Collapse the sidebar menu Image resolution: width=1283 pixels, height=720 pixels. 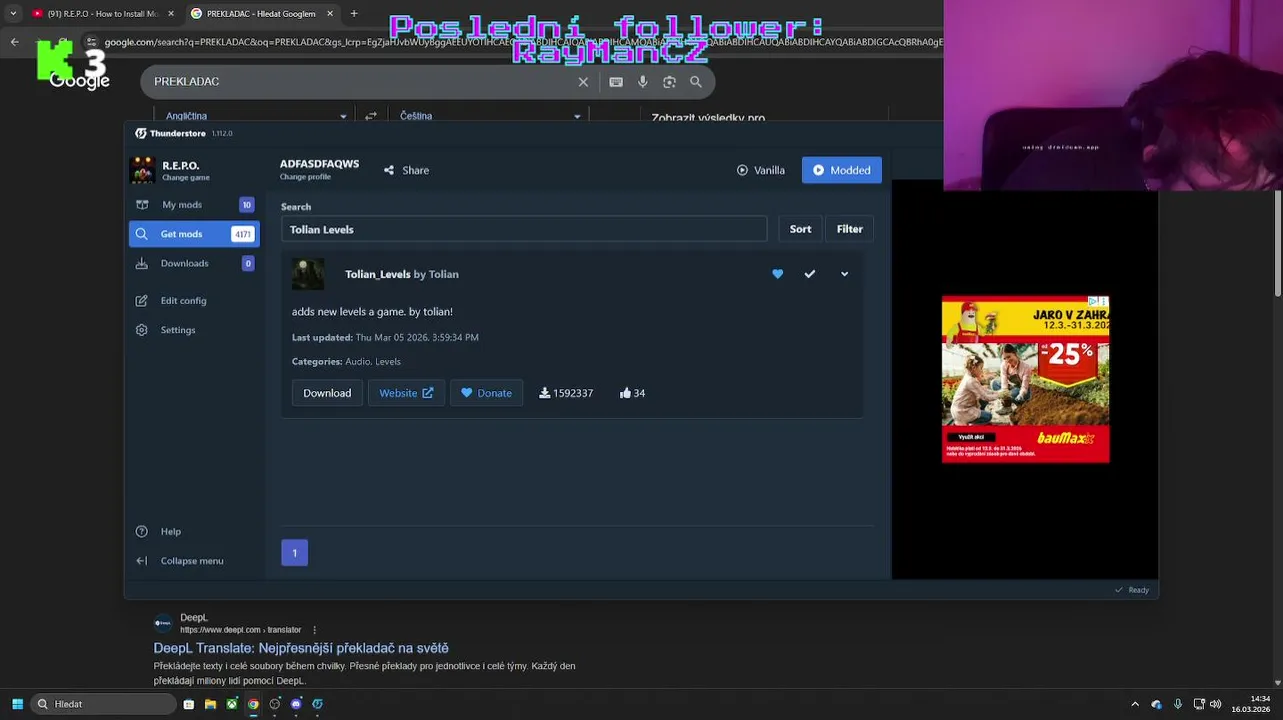coord(191,561)
